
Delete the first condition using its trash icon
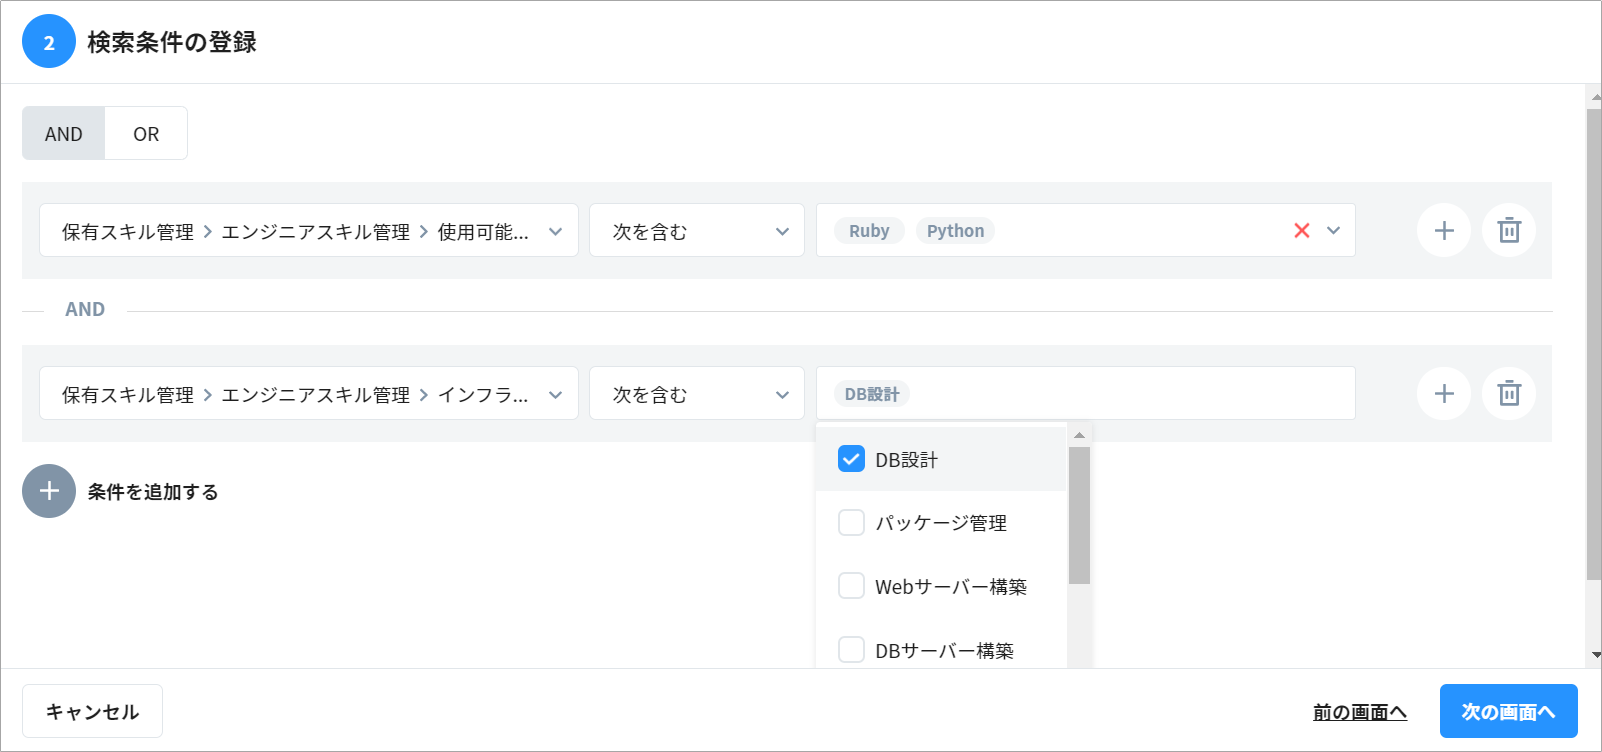(x=1509, y=231)
